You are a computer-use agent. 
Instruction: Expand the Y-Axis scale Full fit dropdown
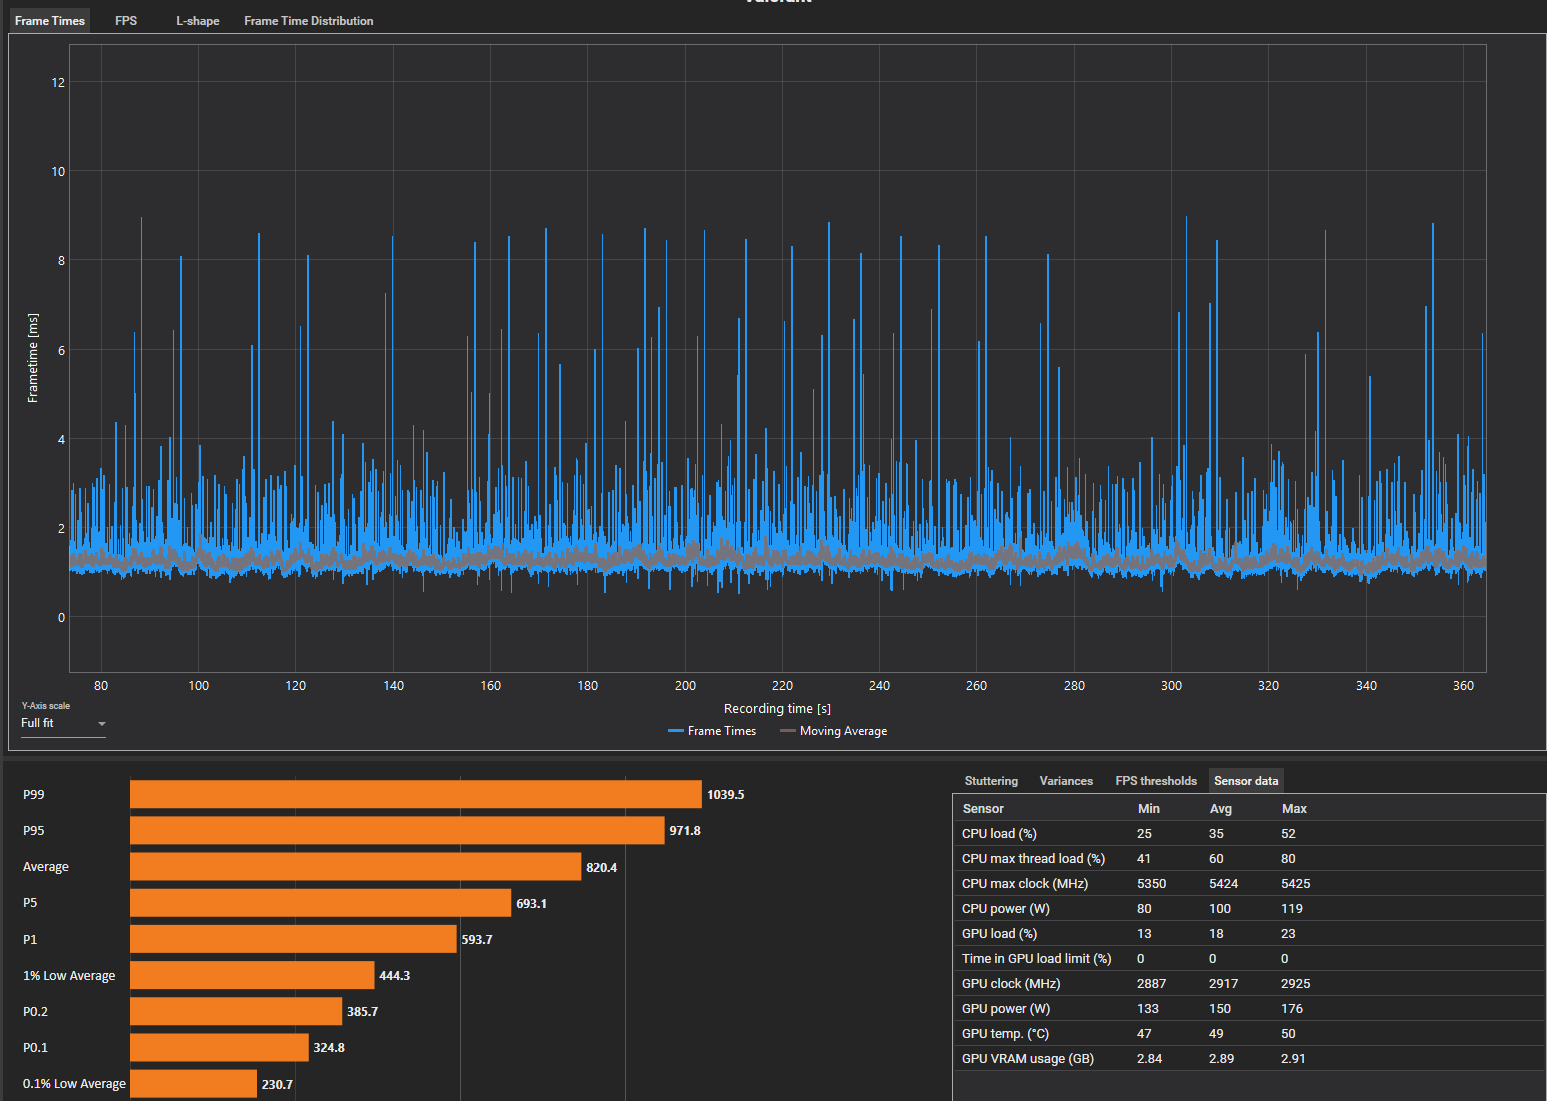click(63, 723)
